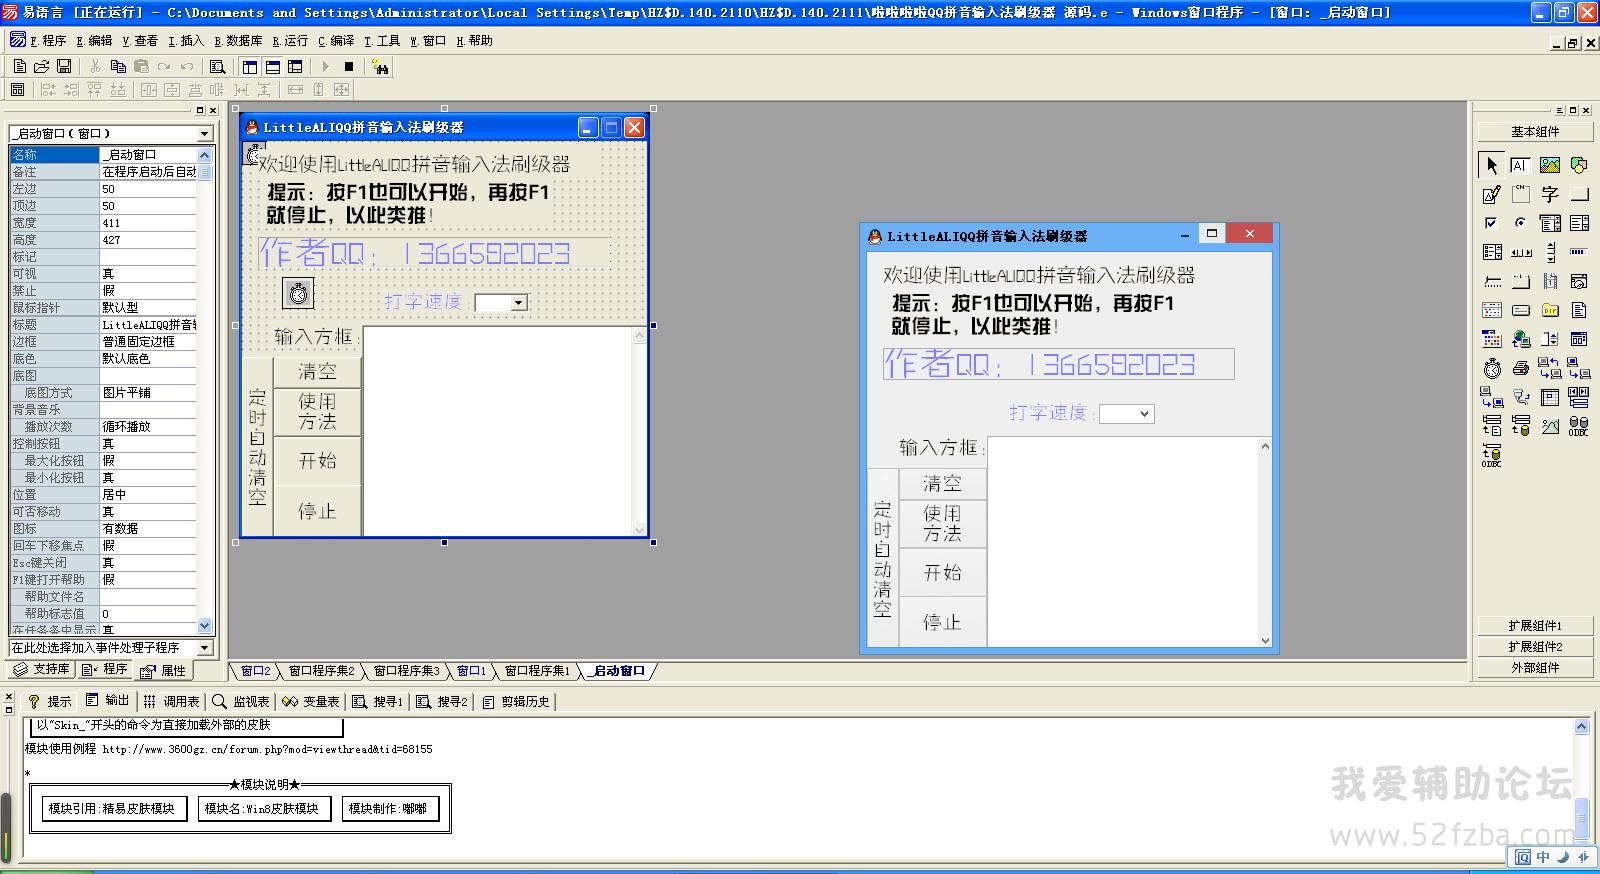1600x874 pixels.
Task: Click 停止 button in the running window
Action: click(x=942, y=622)
